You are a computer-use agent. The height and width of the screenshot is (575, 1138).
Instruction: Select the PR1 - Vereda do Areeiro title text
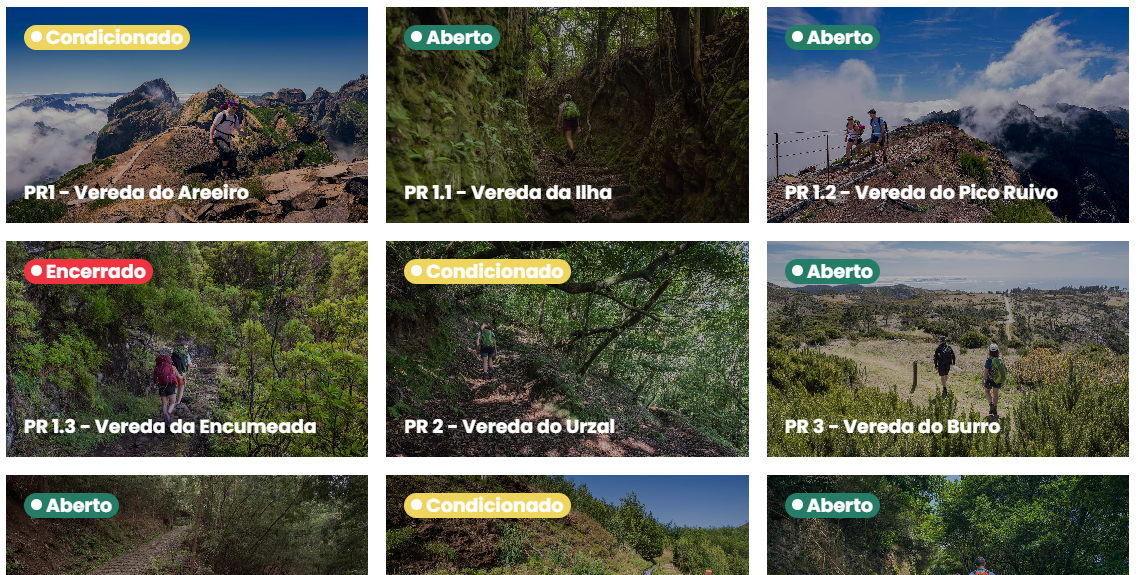[x=136, y=192]
